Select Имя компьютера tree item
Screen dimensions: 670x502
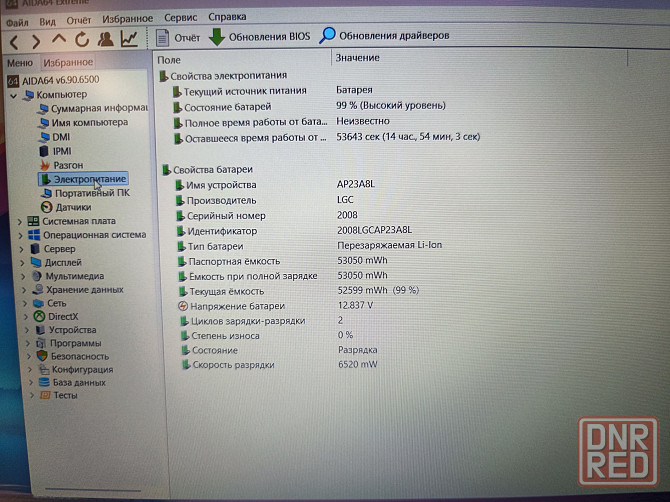pos(83,123)
